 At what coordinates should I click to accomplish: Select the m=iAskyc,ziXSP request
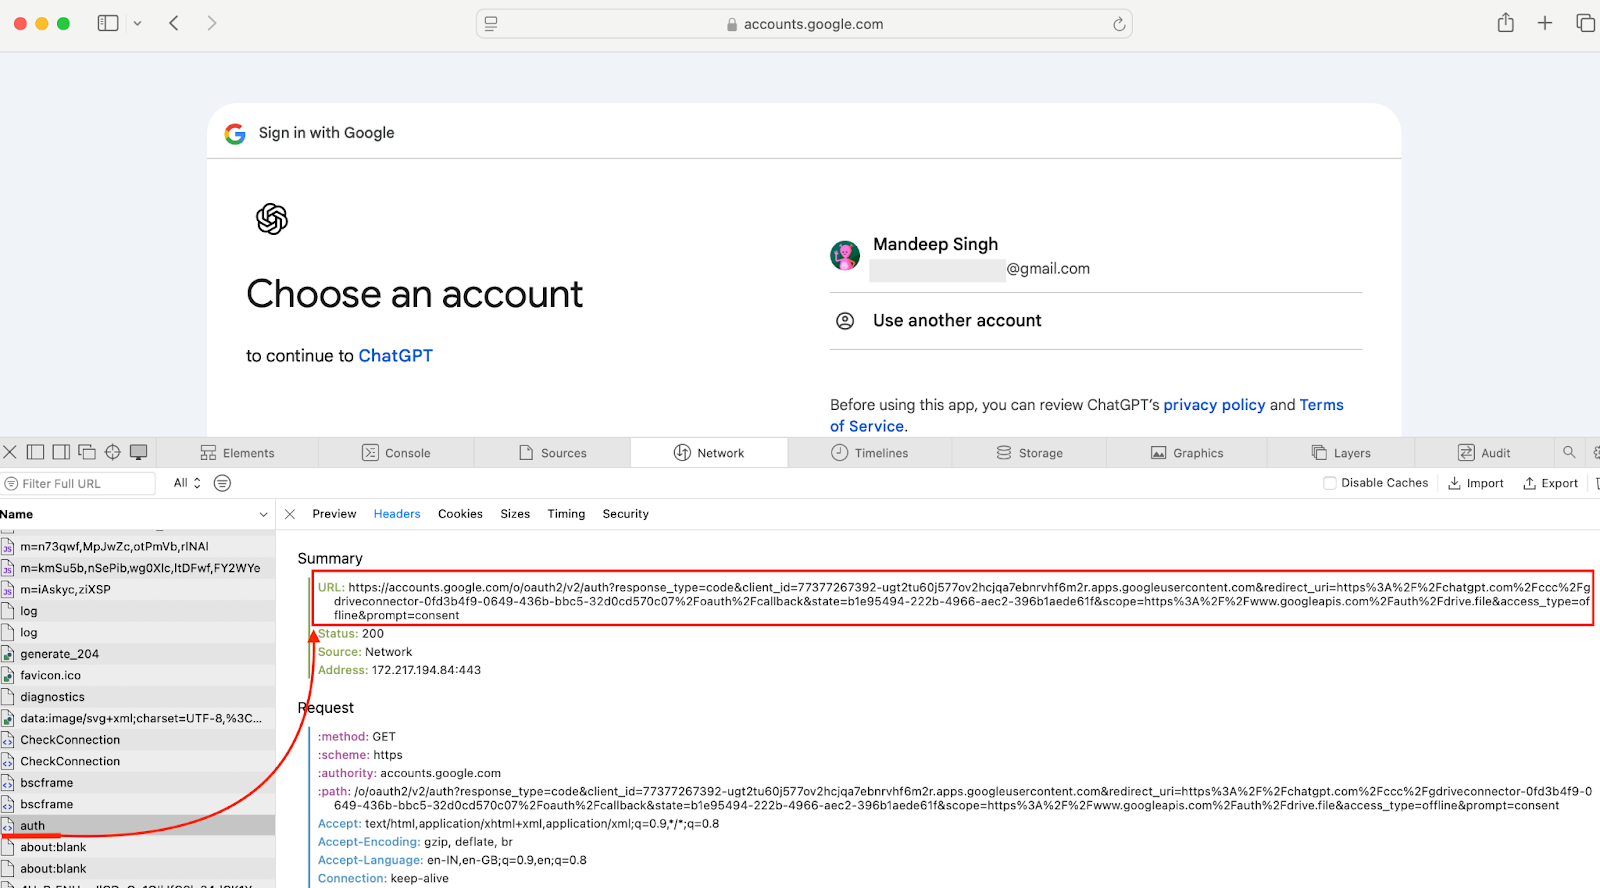click(137, 590)
